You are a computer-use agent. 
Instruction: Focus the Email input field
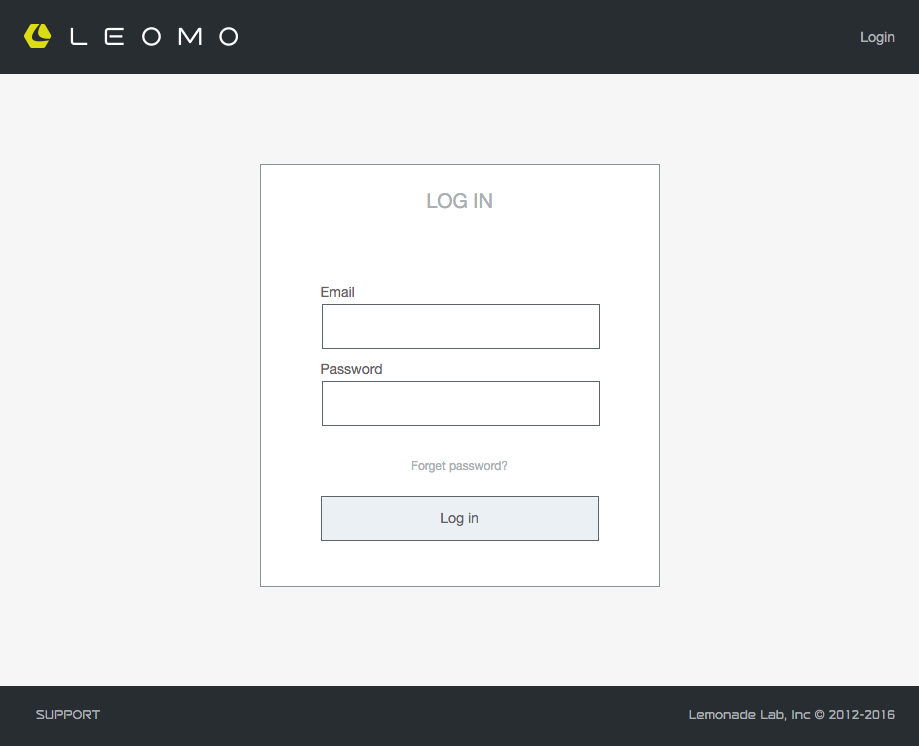461,326
